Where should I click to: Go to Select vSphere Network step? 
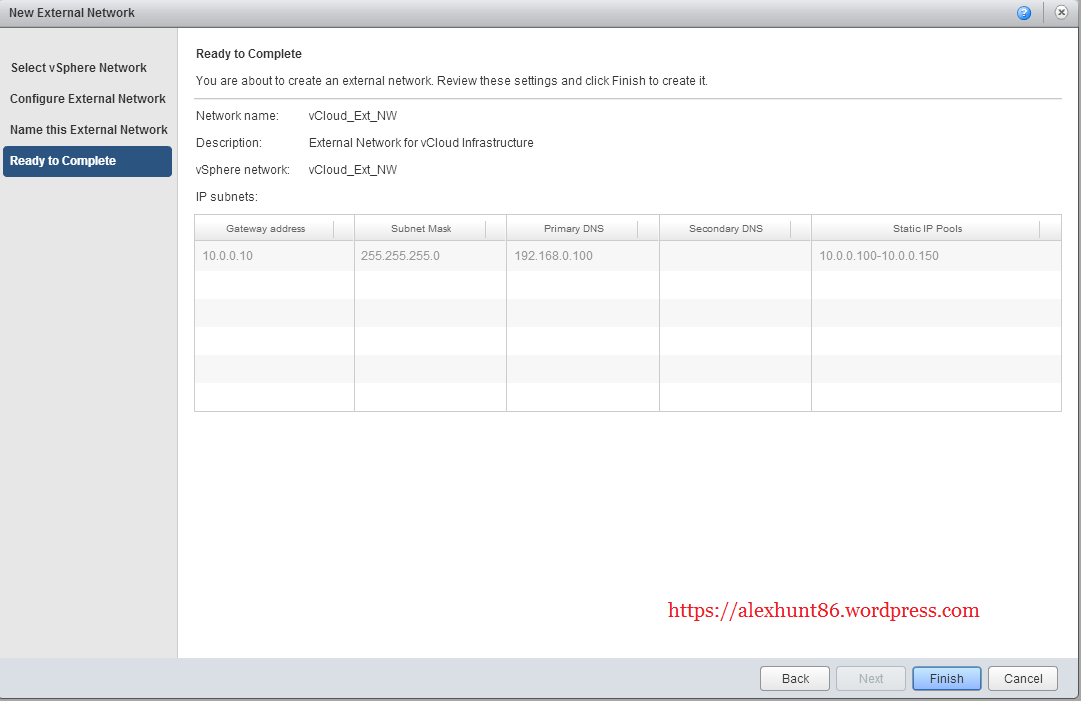79,68
